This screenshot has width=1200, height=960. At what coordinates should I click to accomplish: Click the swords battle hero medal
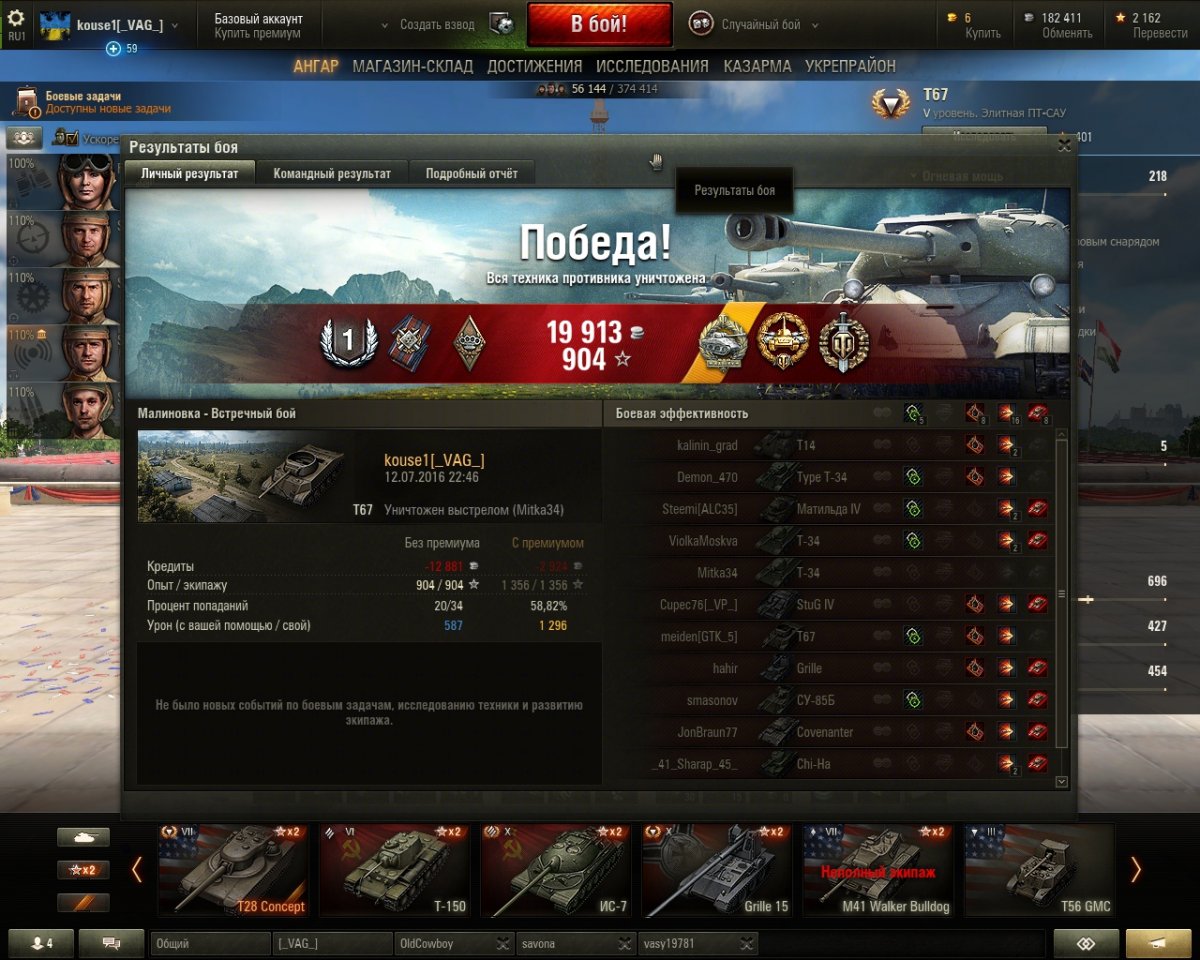842,343
